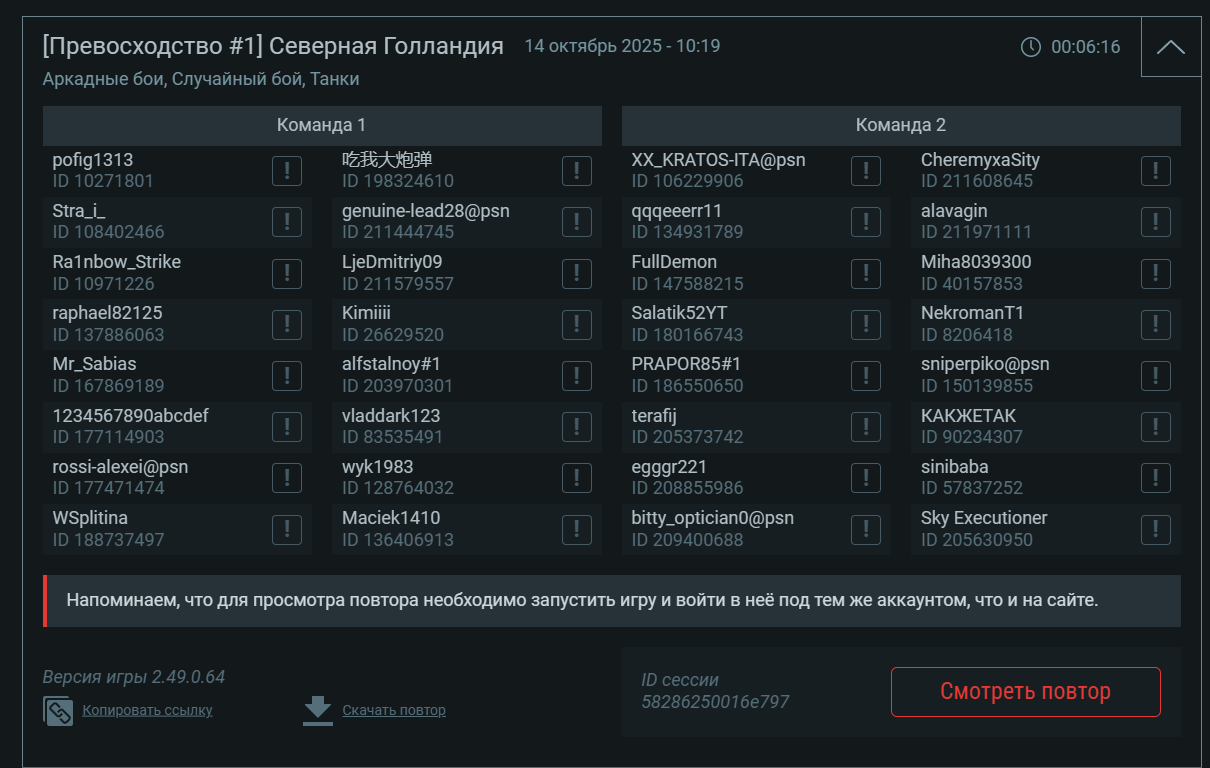Report player sniperpiko@psn
Screen dimensions: 1210x768
(1155, 376)
